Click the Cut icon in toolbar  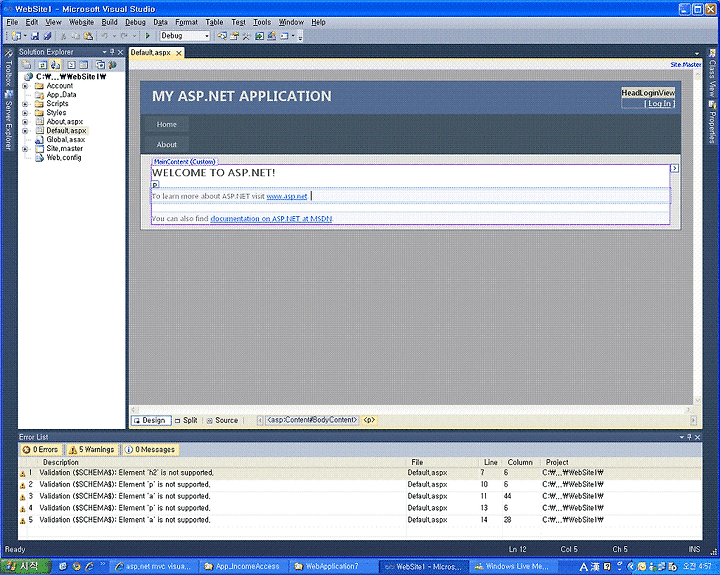click(x=64, y=36)
